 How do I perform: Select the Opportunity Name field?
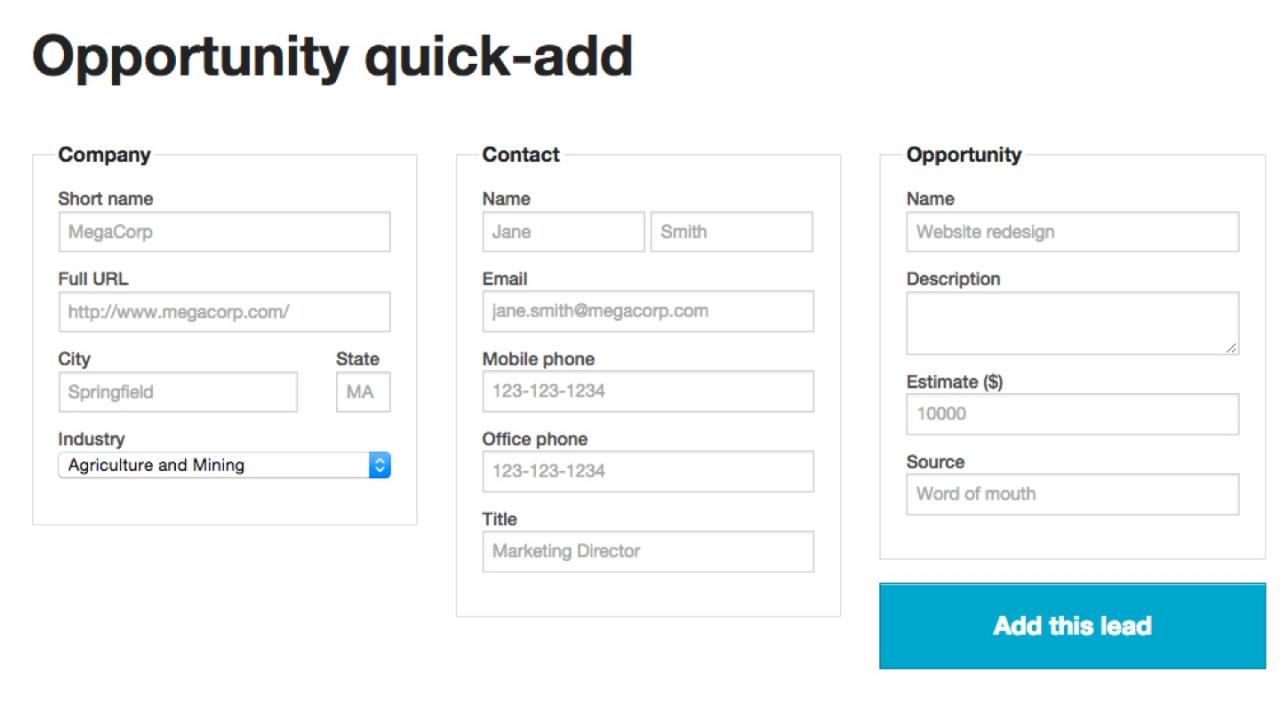[1072, 232]
